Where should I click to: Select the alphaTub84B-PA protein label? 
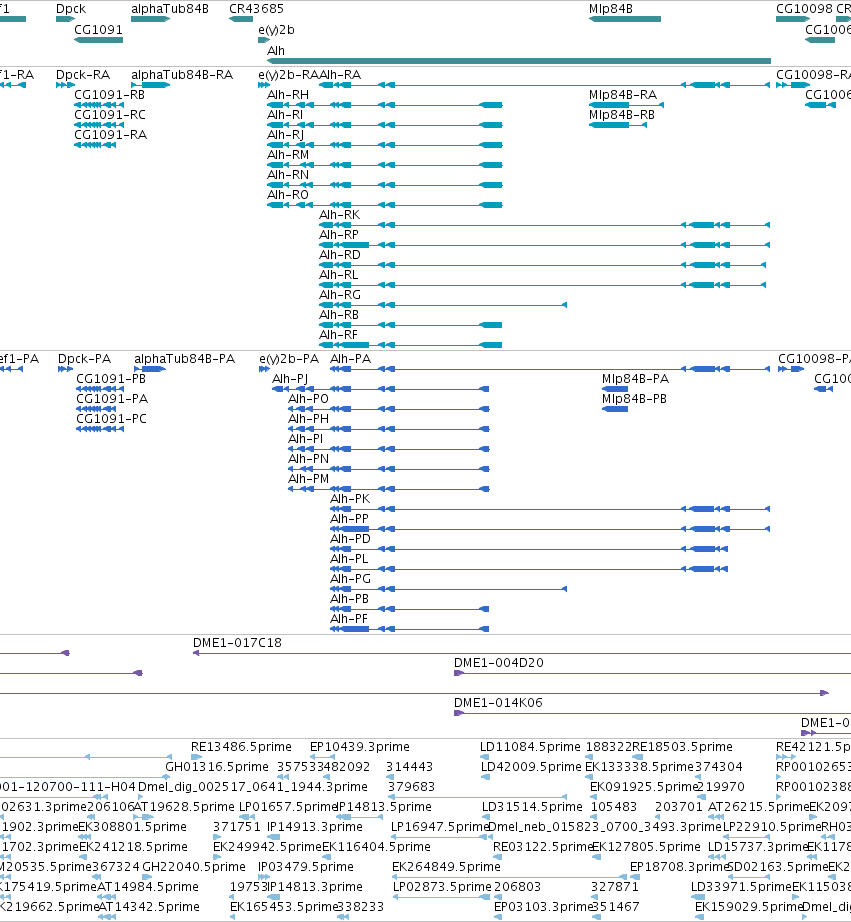tap(184, 359)
